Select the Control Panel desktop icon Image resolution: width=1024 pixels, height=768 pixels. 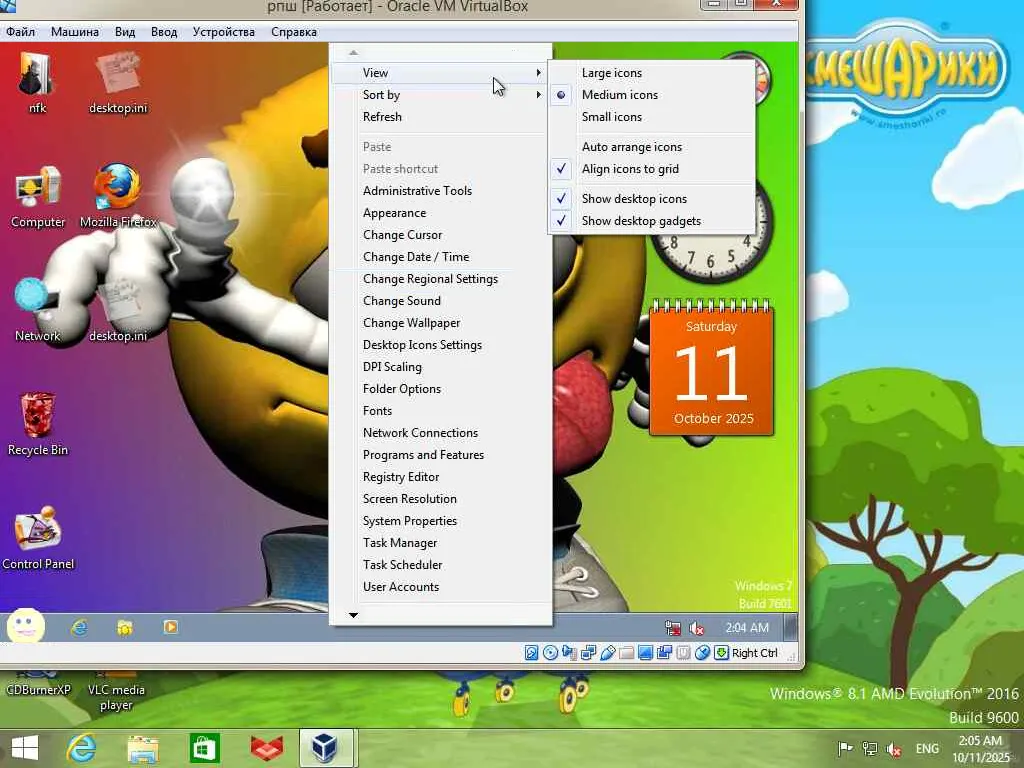(38, 538)
